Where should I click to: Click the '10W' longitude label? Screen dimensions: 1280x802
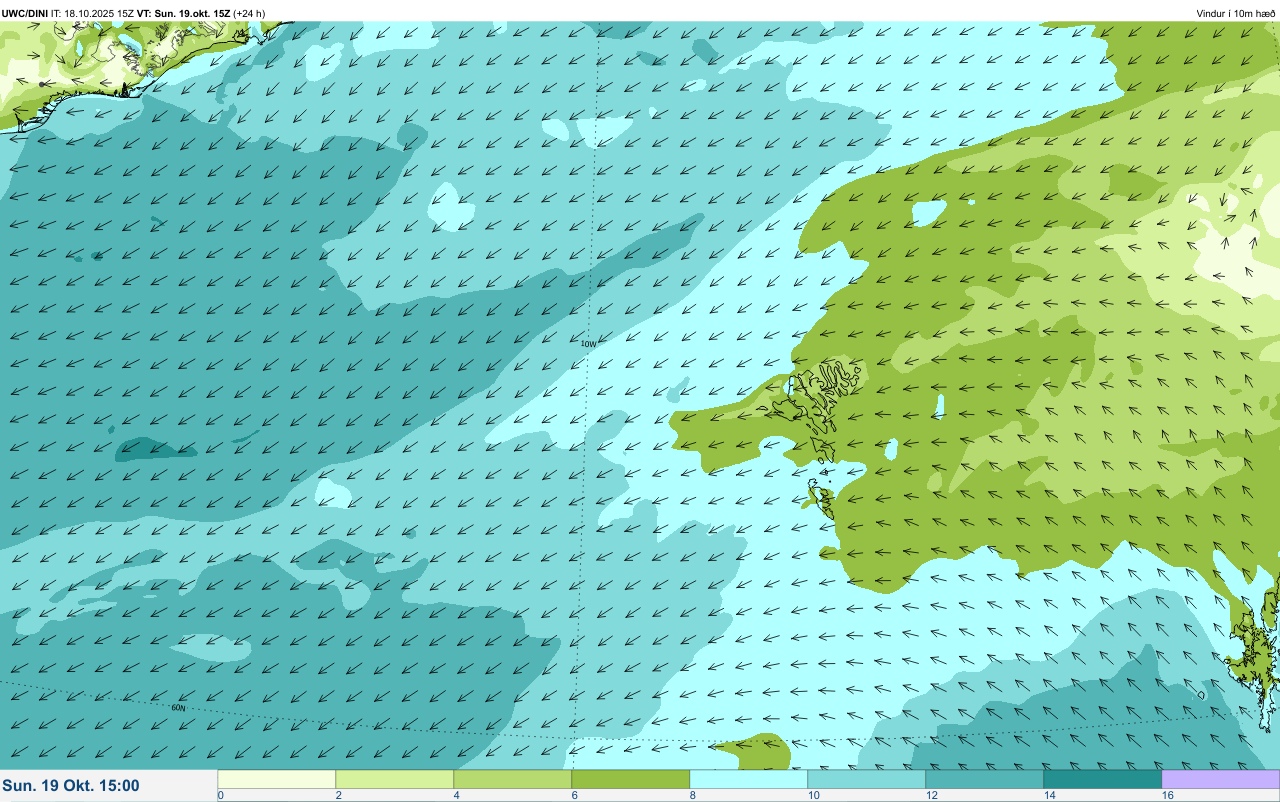[588, 344]
